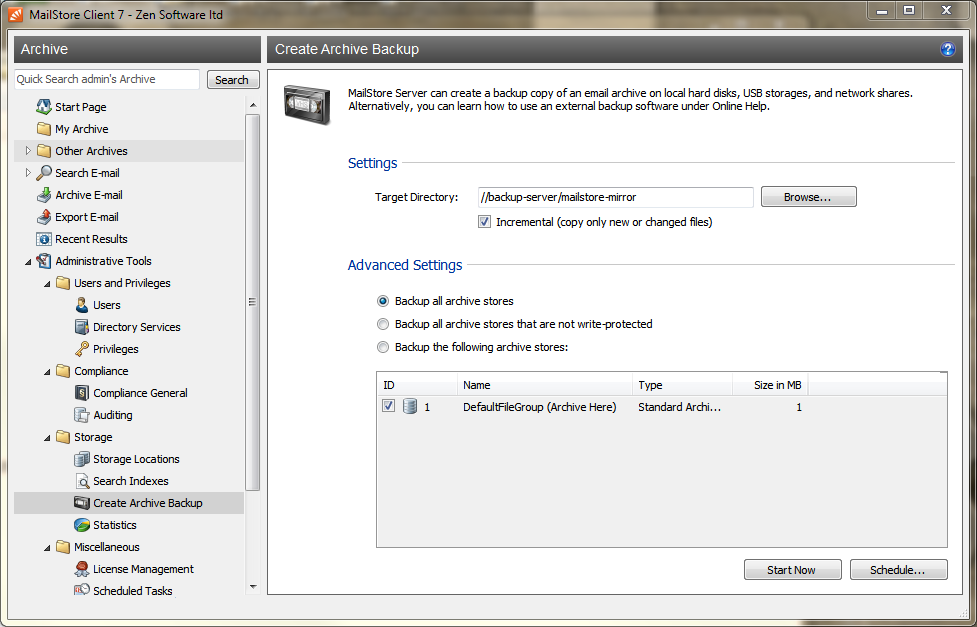Click the Start Now button

pyautogui.click(x=792, y=570)
